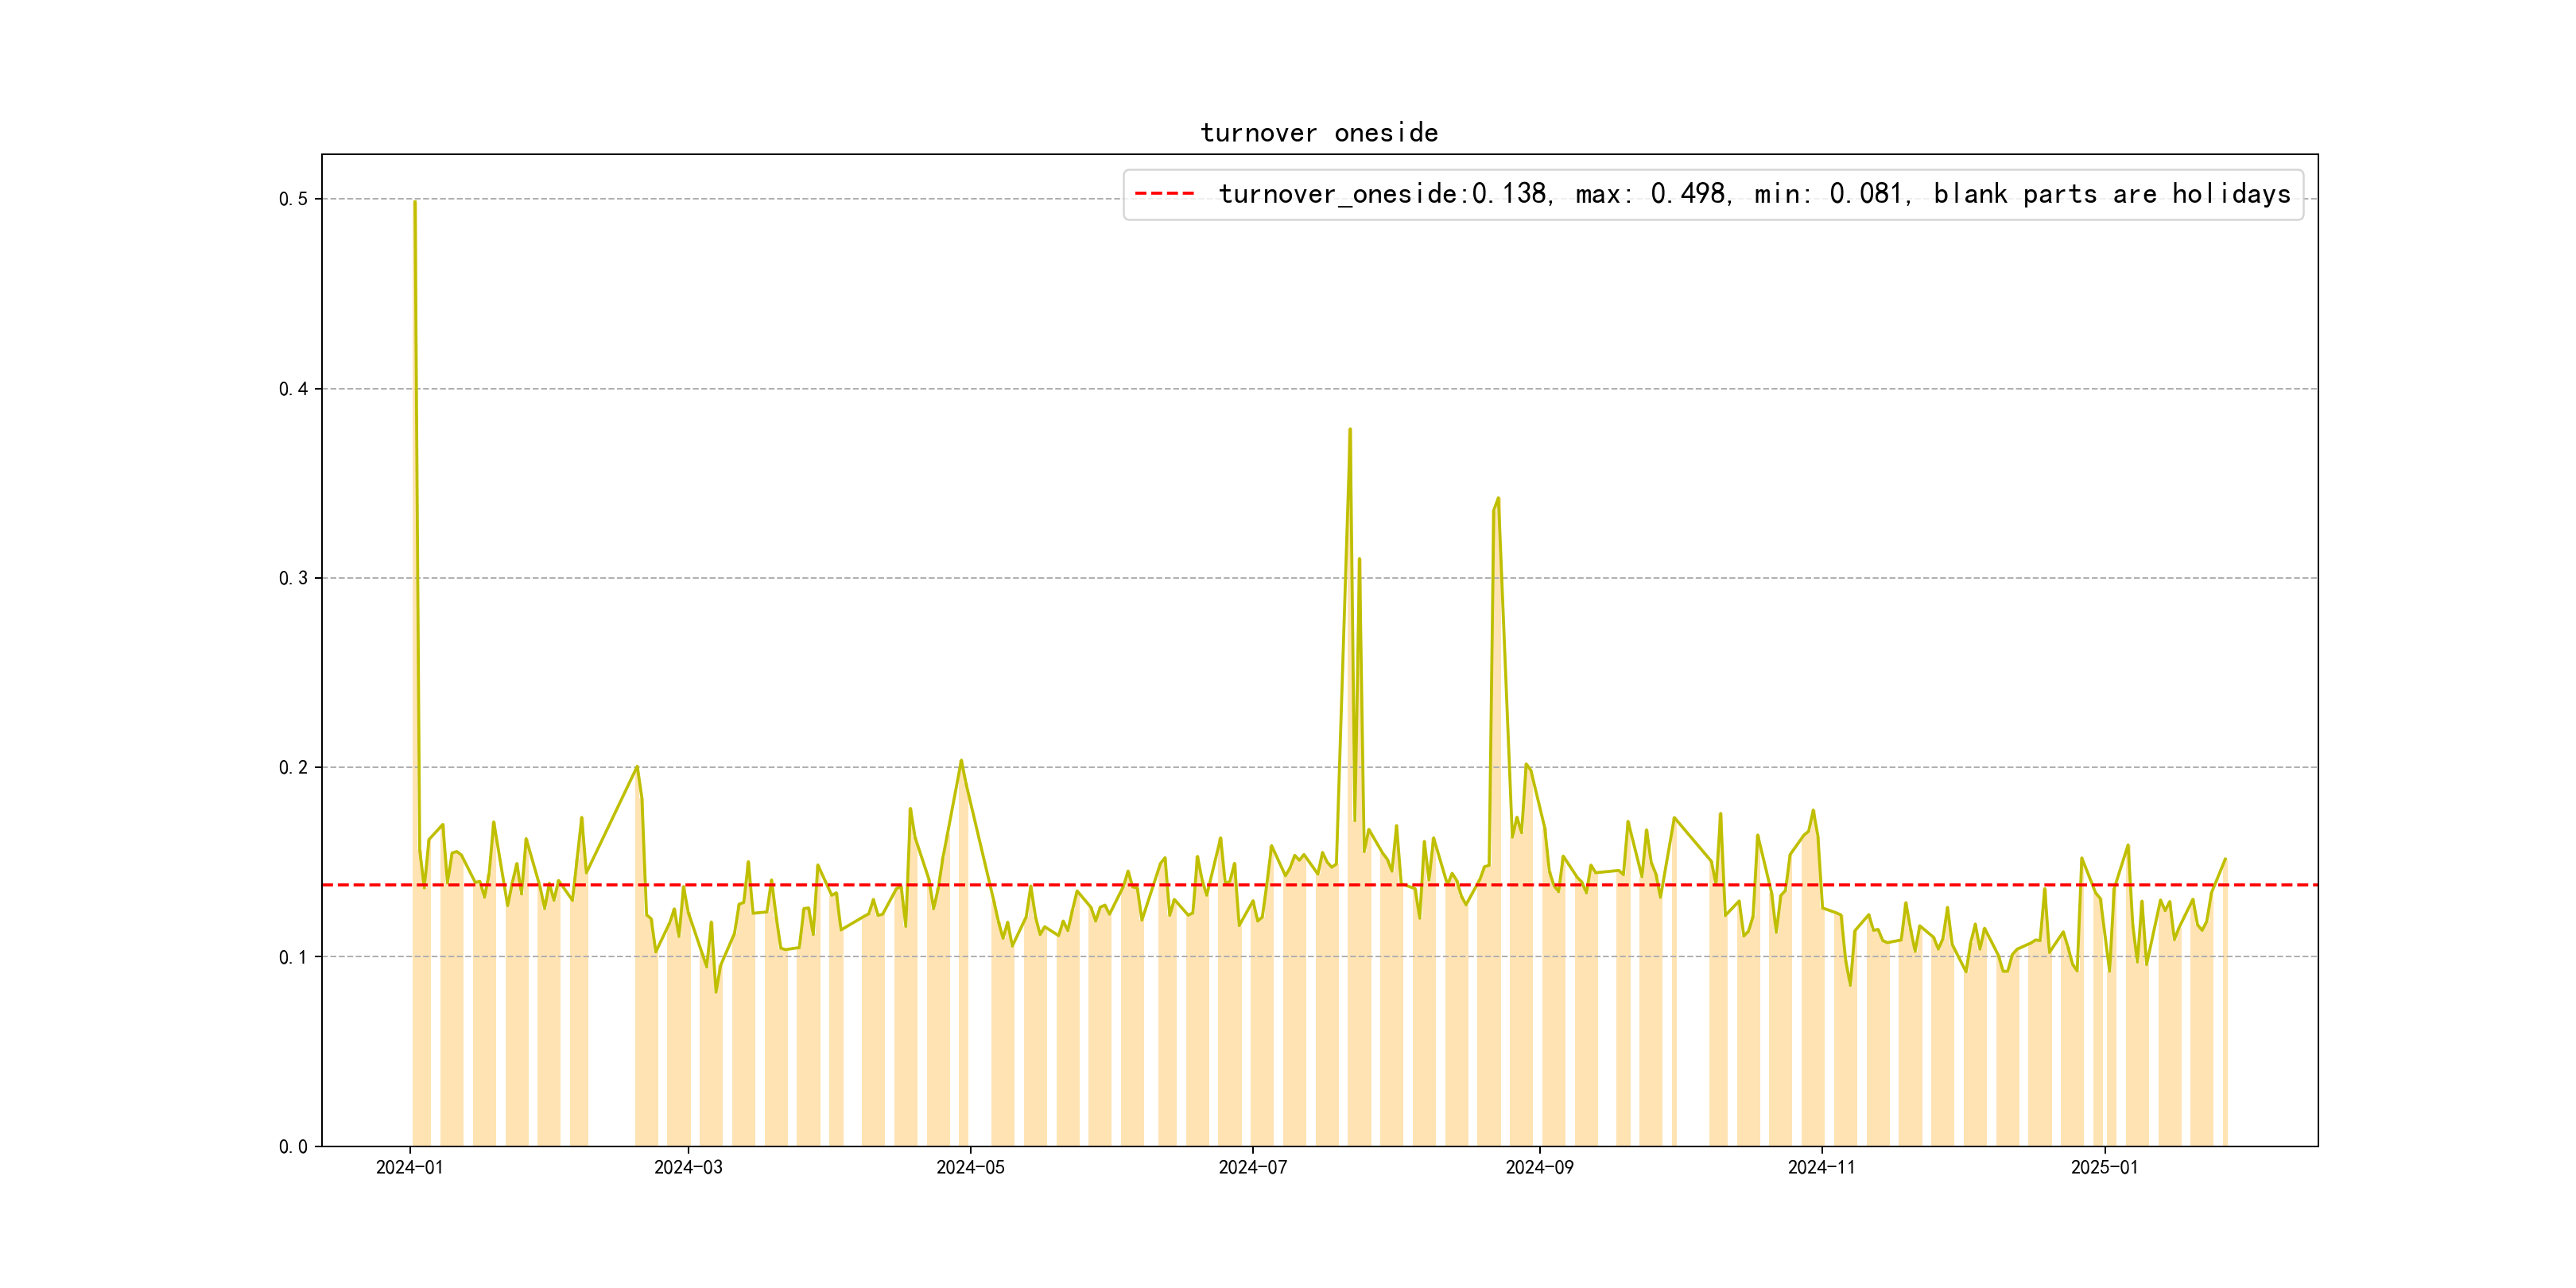Click the 2025-01 x-axis label
Screen dimensions: 2576x1288
2104,1167
